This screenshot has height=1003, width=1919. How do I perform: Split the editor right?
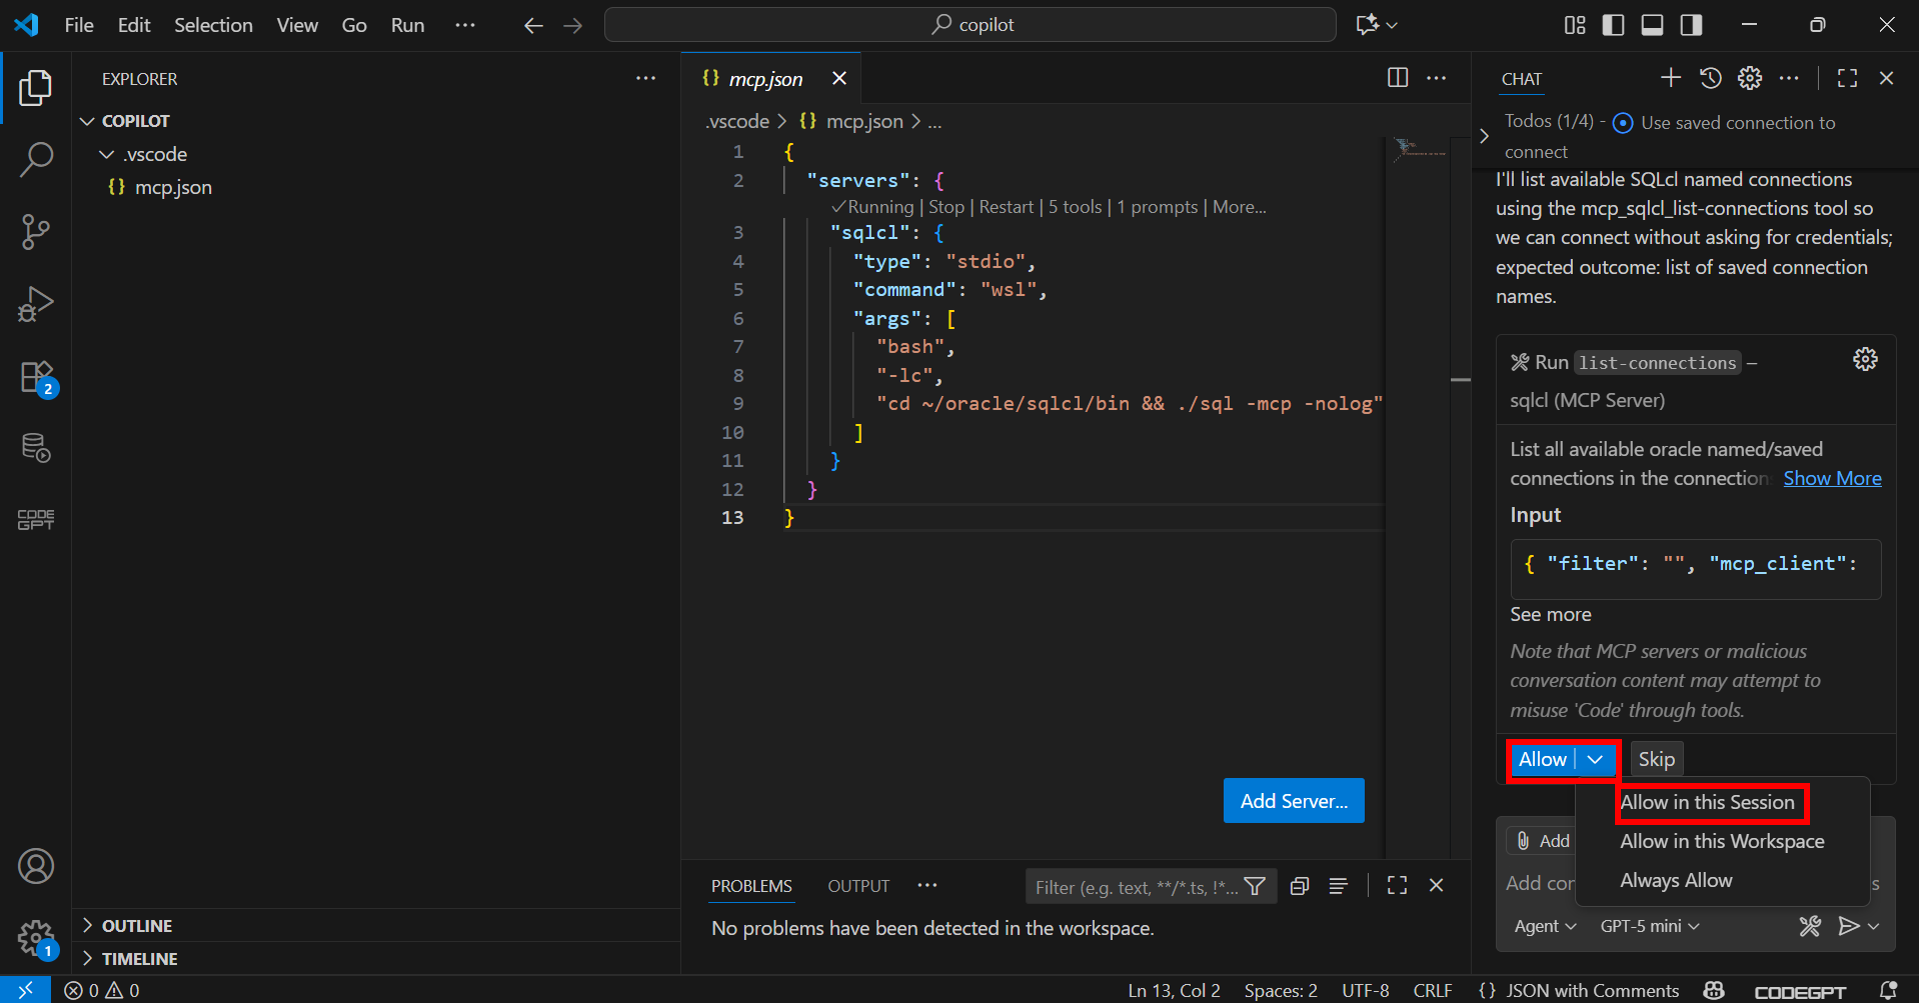(1397, 78)
